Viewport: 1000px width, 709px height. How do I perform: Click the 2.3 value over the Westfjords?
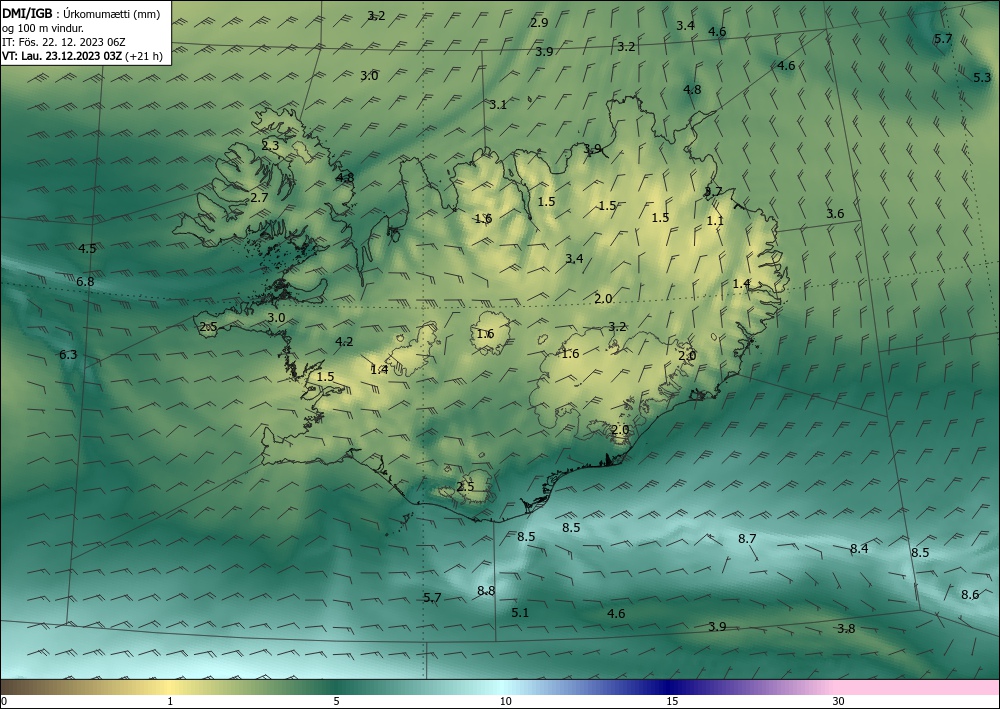(270, 145)
